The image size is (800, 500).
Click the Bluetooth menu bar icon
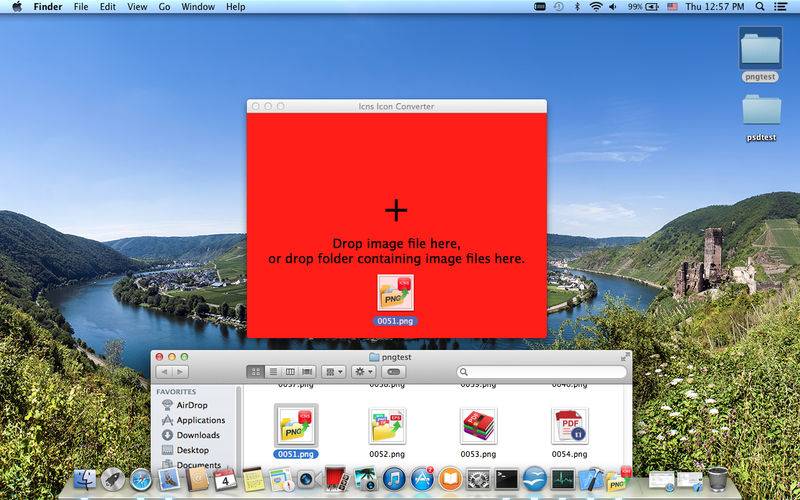click(578, 7)
